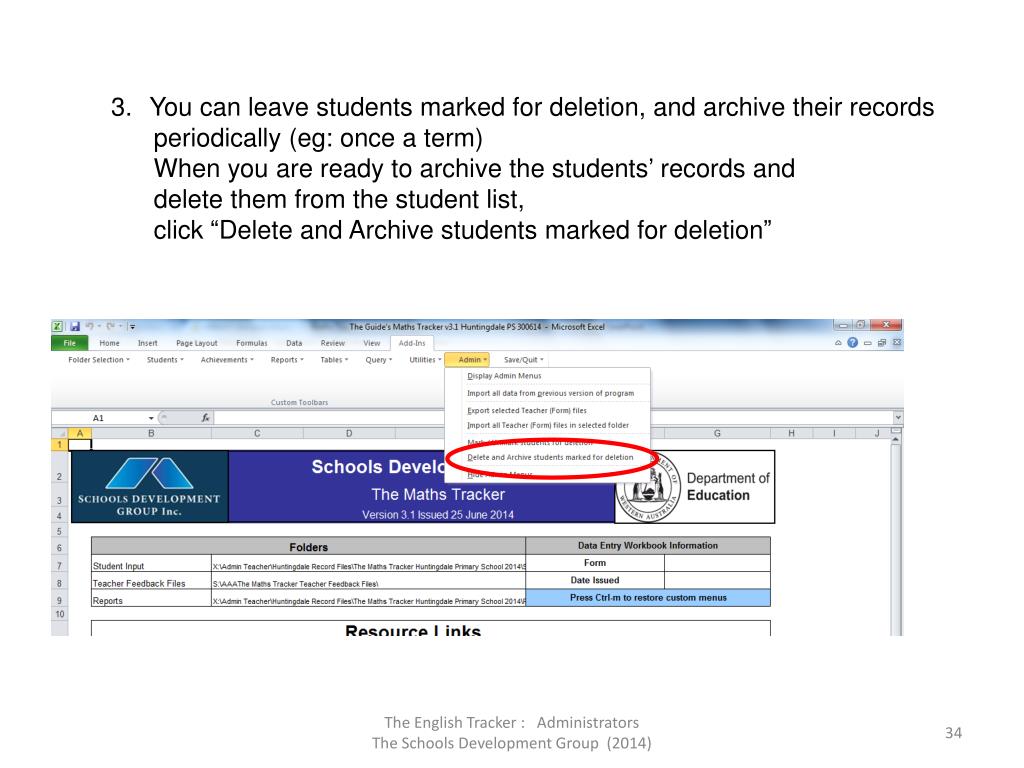Viewport: 1024px width, 768px height.
Task: Expand the Query custom menu
Action: click(379, 360)
